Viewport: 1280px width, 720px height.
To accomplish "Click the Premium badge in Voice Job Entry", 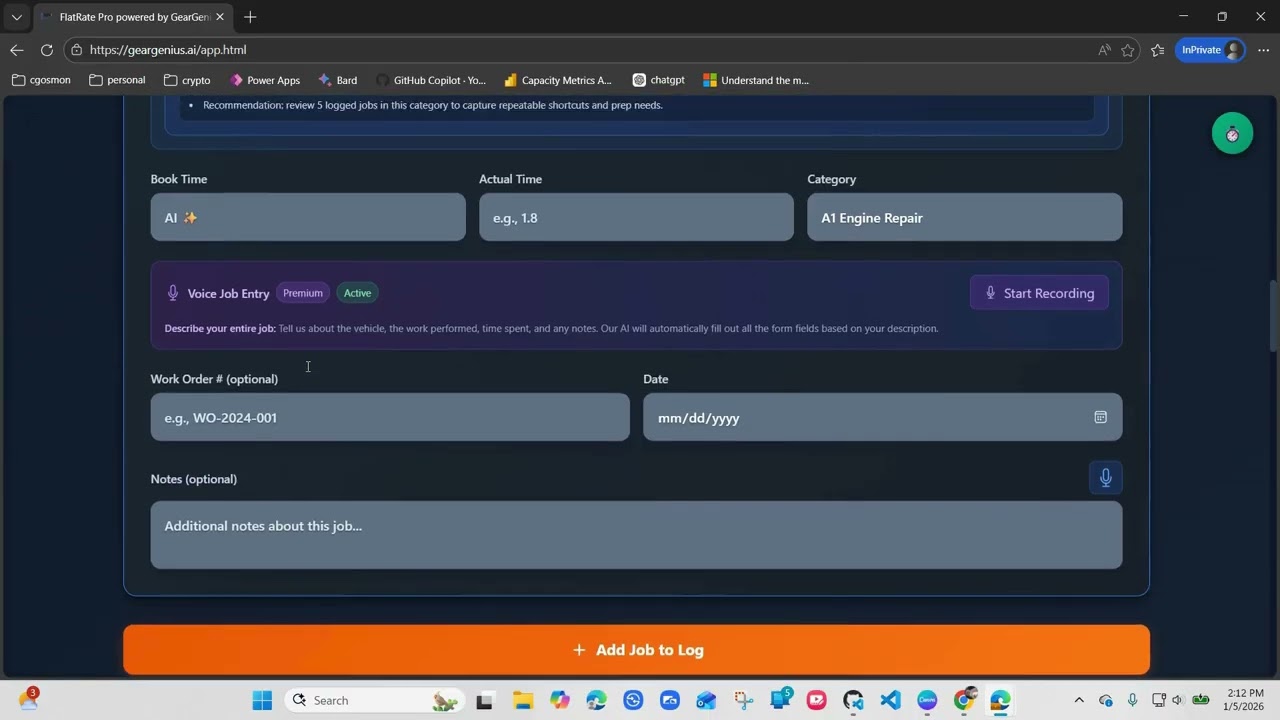I will coord(302,293).
